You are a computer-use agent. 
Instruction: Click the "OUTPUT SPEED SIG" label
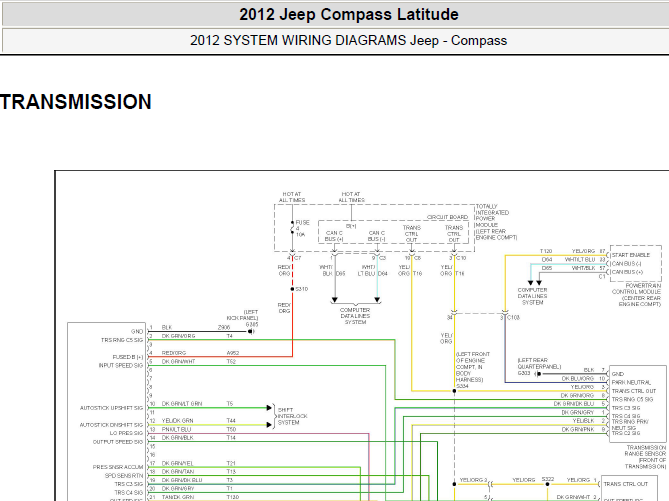pyautogui.click(x=118, y=442)
